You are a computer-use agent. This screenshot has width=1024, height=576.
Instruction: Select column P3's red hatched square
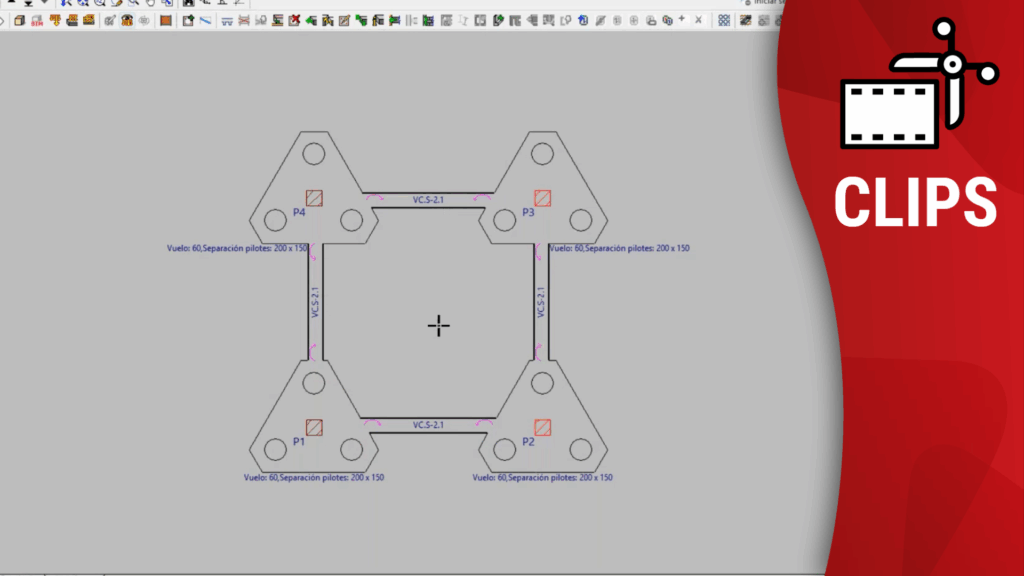(543, 197)
